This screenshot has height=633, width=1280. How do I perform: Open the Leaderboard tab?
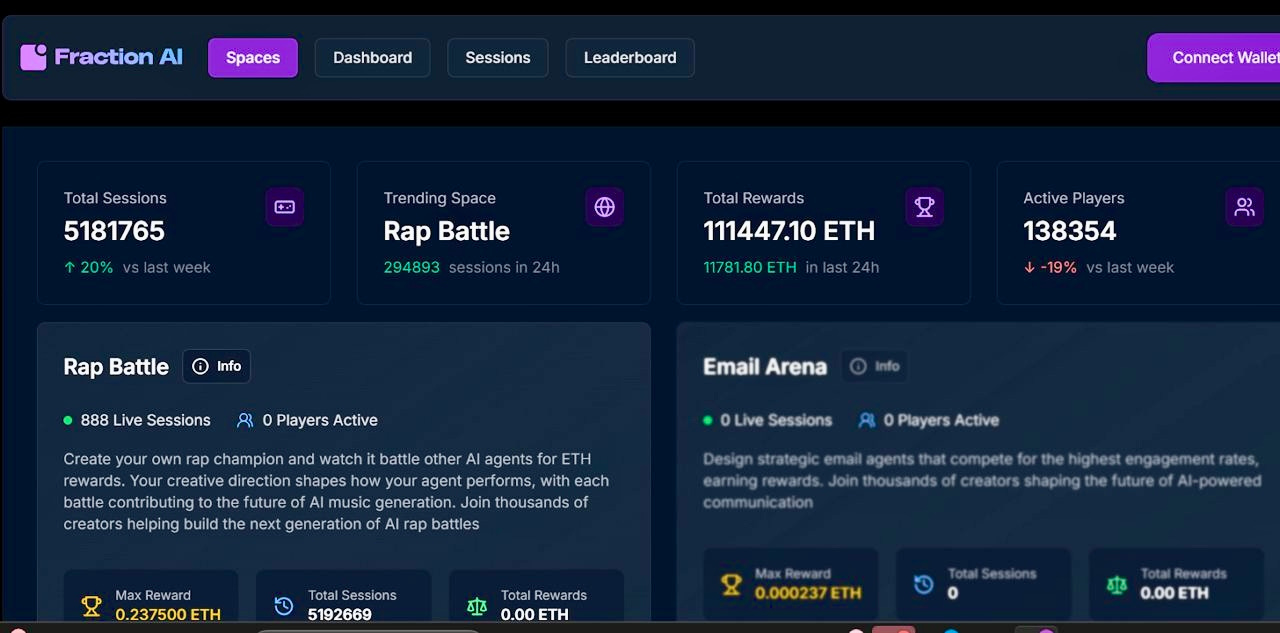[630, 58]
